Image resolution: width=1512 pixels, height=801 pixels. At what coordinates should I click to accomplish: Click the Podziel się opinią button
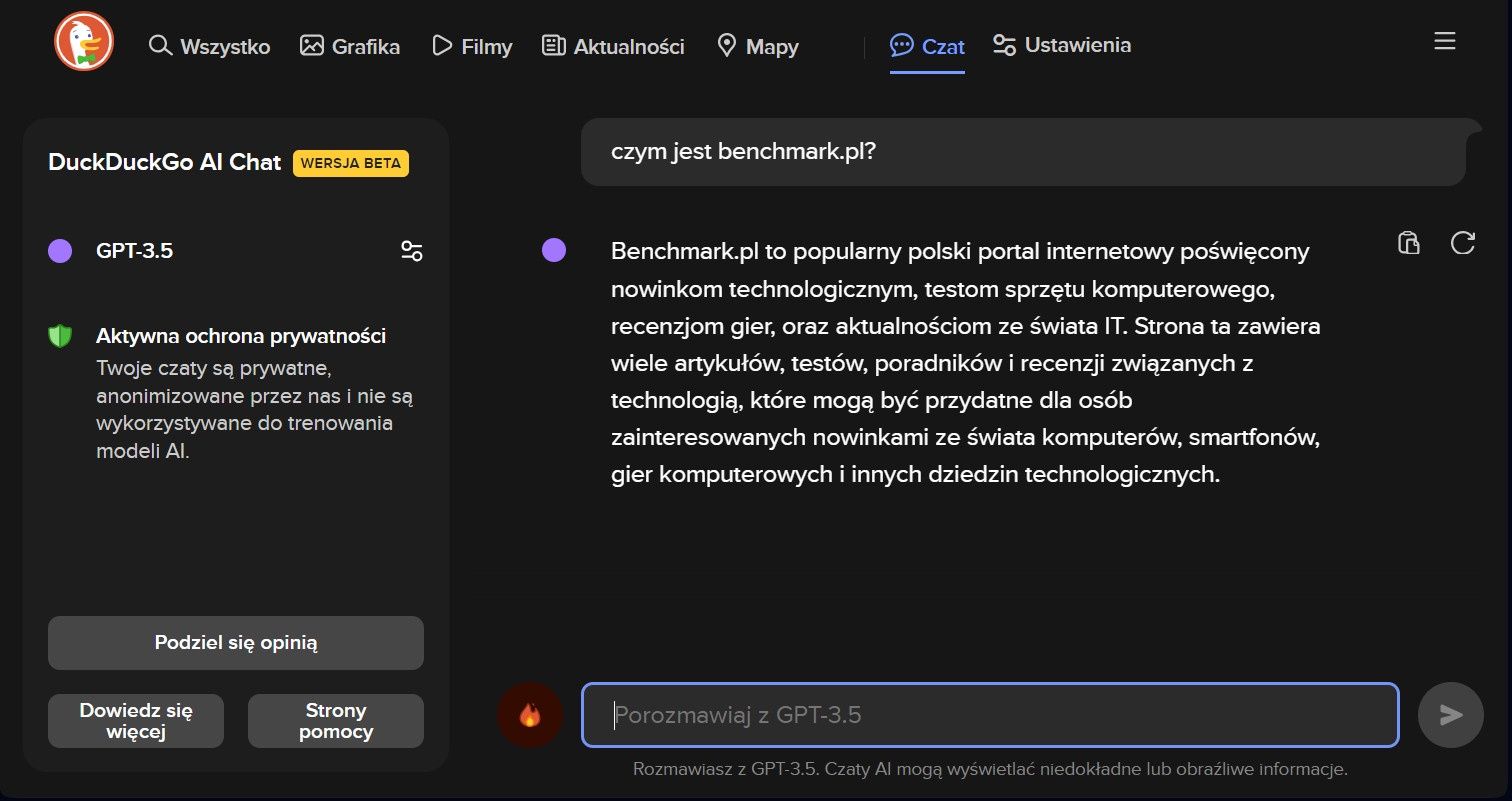[236, 643]
